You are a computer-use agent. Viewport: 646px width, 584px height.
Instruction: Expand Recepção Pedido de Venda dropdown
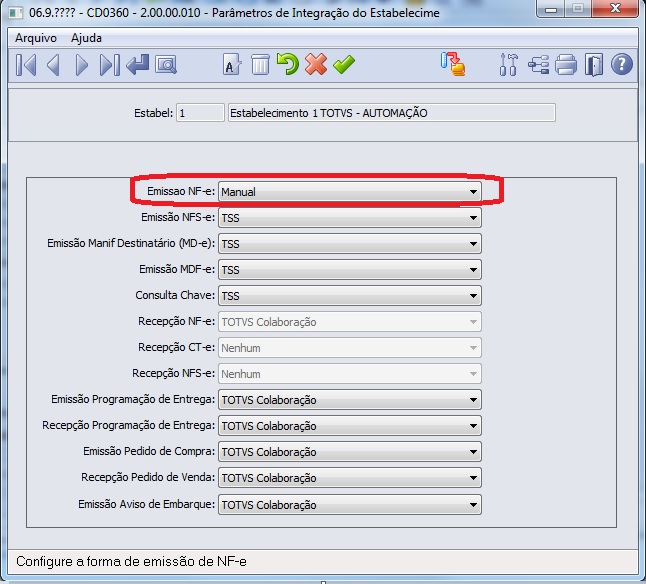[349, 478]
